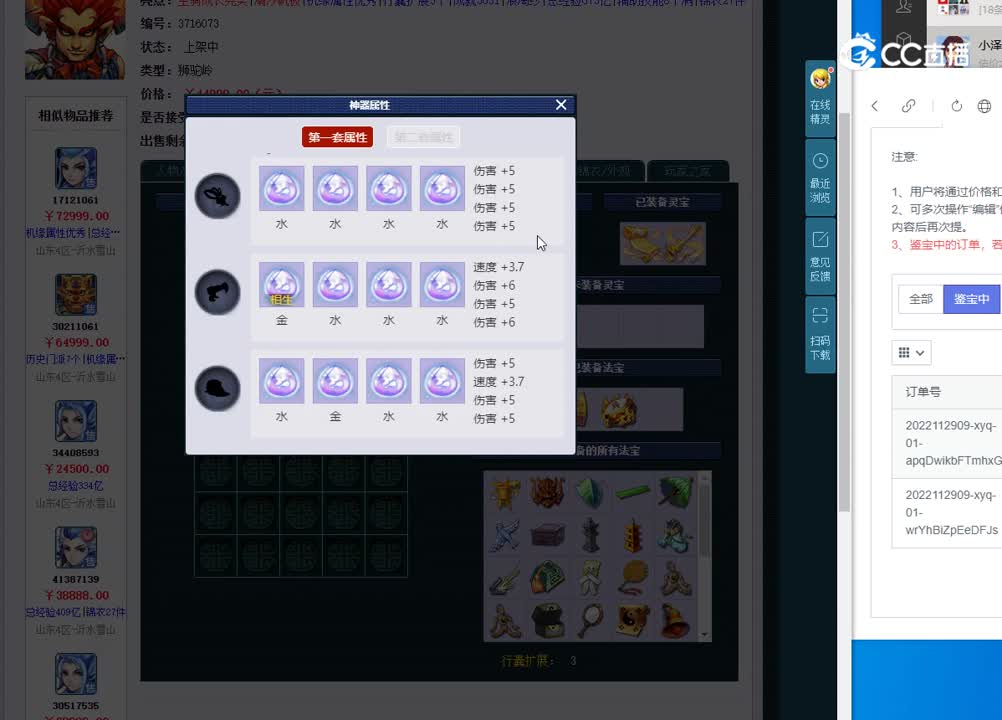The height and width of the screenshot is (720, 1002).
Task: Select the 鉴宝中 filter tab
Action: pos(971,299)
